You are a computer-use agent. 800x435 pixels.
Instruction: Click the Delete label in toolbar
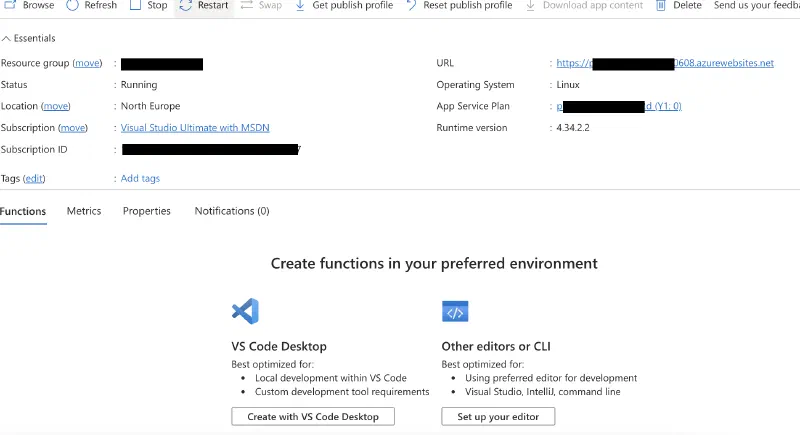687,5
